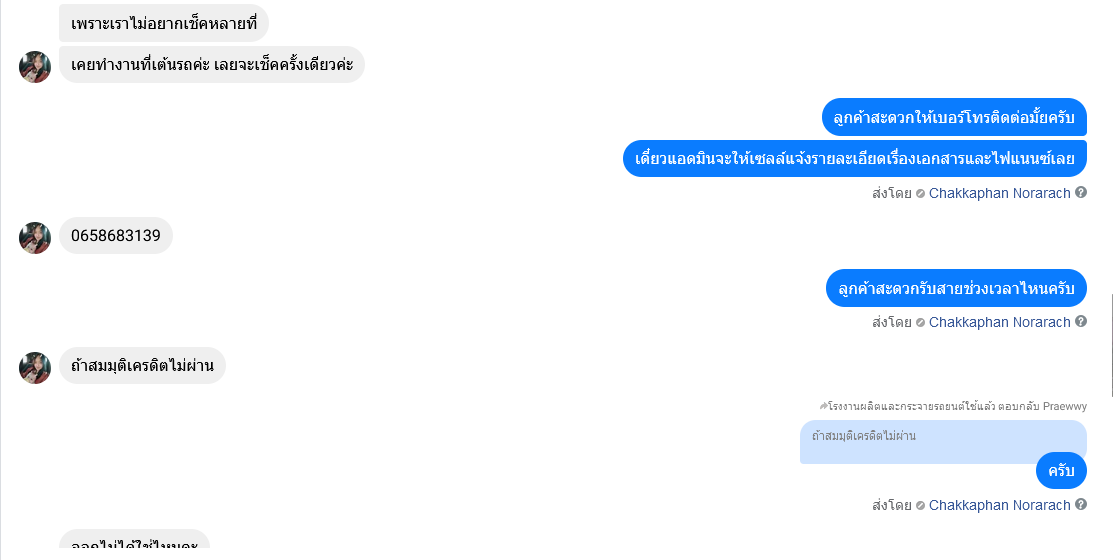The width and height of the screenshot is (1113, 560).
Task: Click the customer avatar beside the ถ้าสมมุติเครดิตไม่ผ่าน message
Action: (x=35, y=368)
